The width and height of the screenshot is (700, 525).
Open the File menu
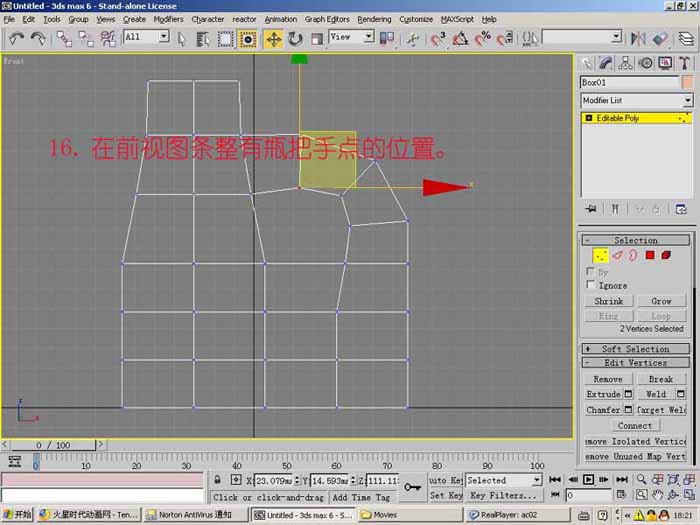9,19
